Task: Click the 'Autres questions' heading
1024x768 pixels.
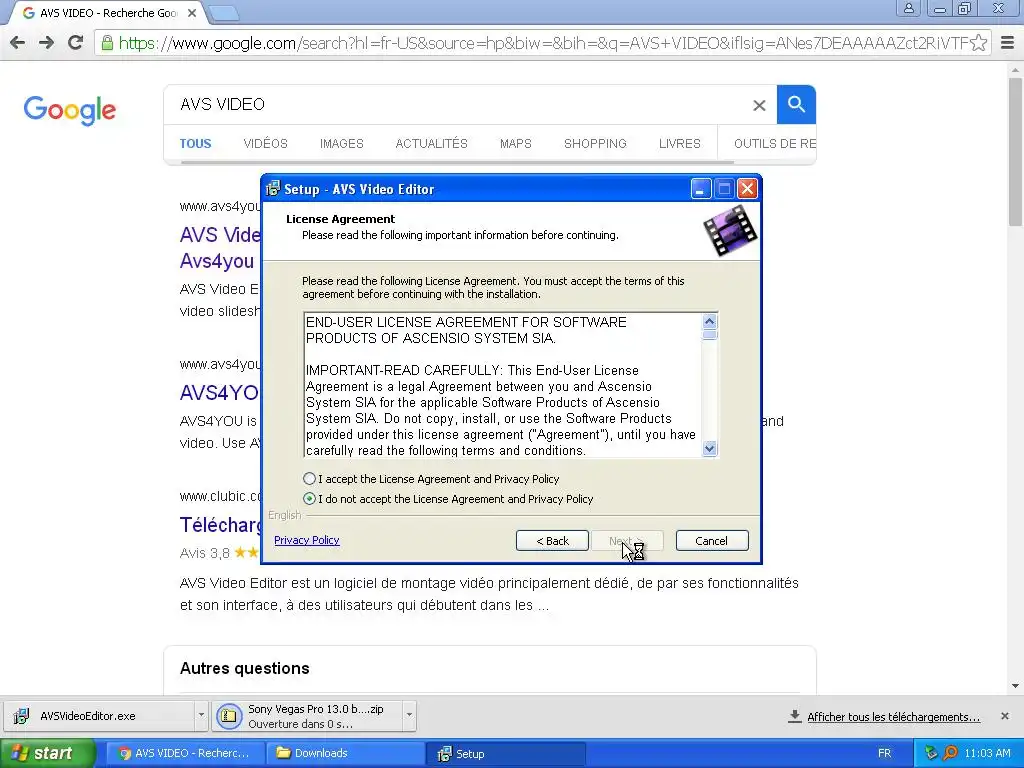Action: click(244, 668)
